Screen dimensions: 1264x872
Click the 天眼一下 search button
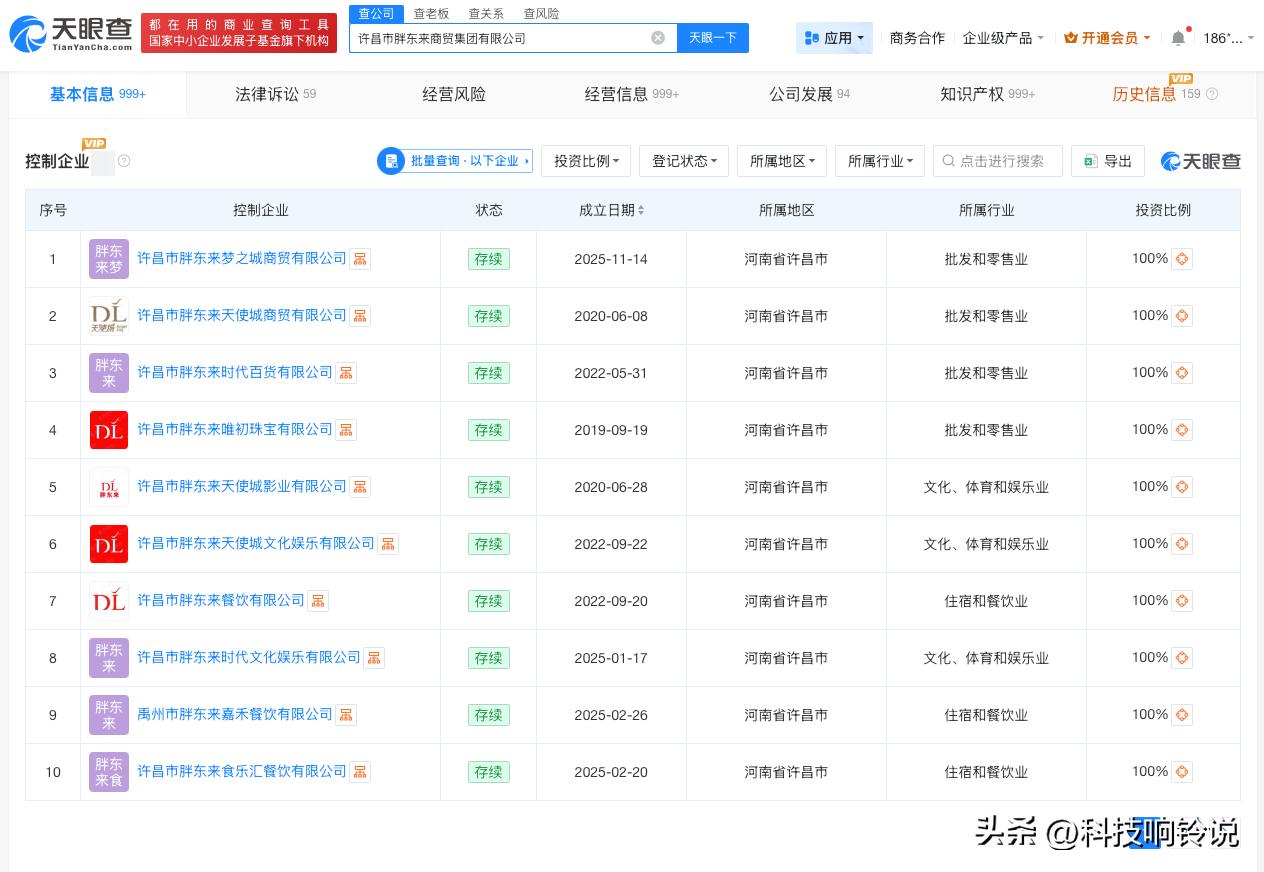[x=712, y=37]
